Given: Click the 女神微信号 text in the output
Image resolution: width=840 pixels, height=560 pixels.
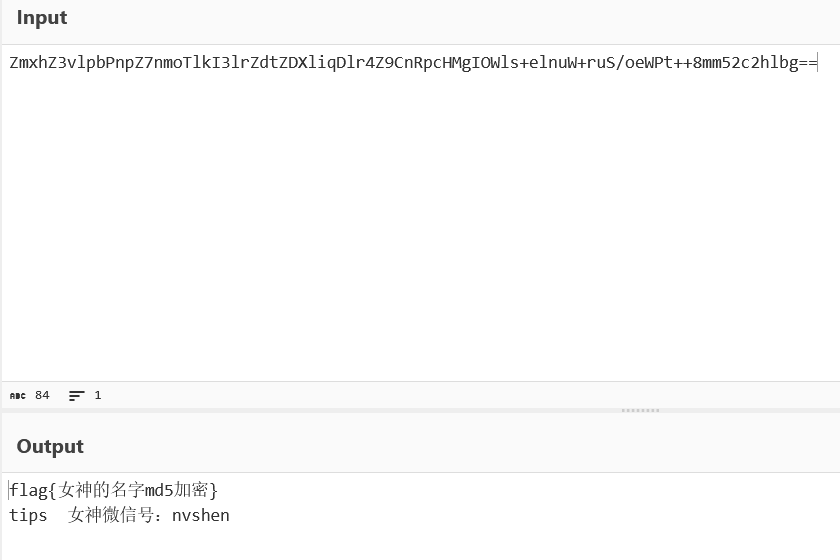Looking at the screenshot, I should pyautogui.click(x=112, y=516).
